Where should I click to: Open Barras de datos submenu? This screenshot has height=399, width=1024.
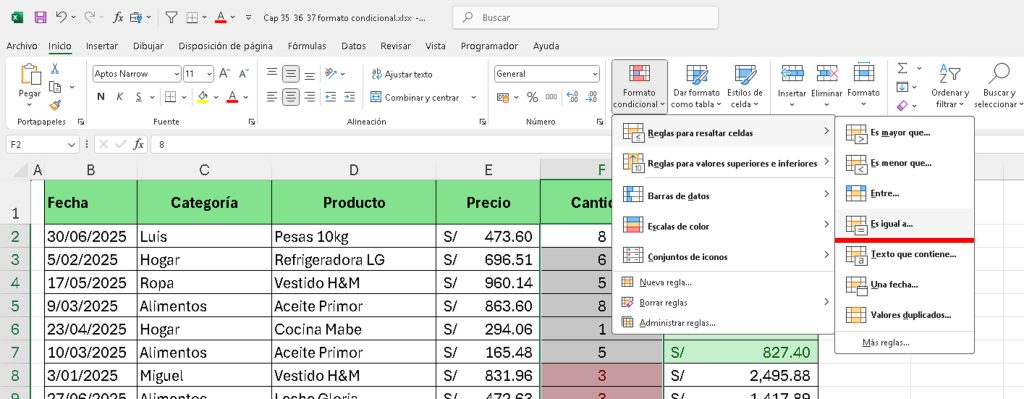click(x=724, y=195)
